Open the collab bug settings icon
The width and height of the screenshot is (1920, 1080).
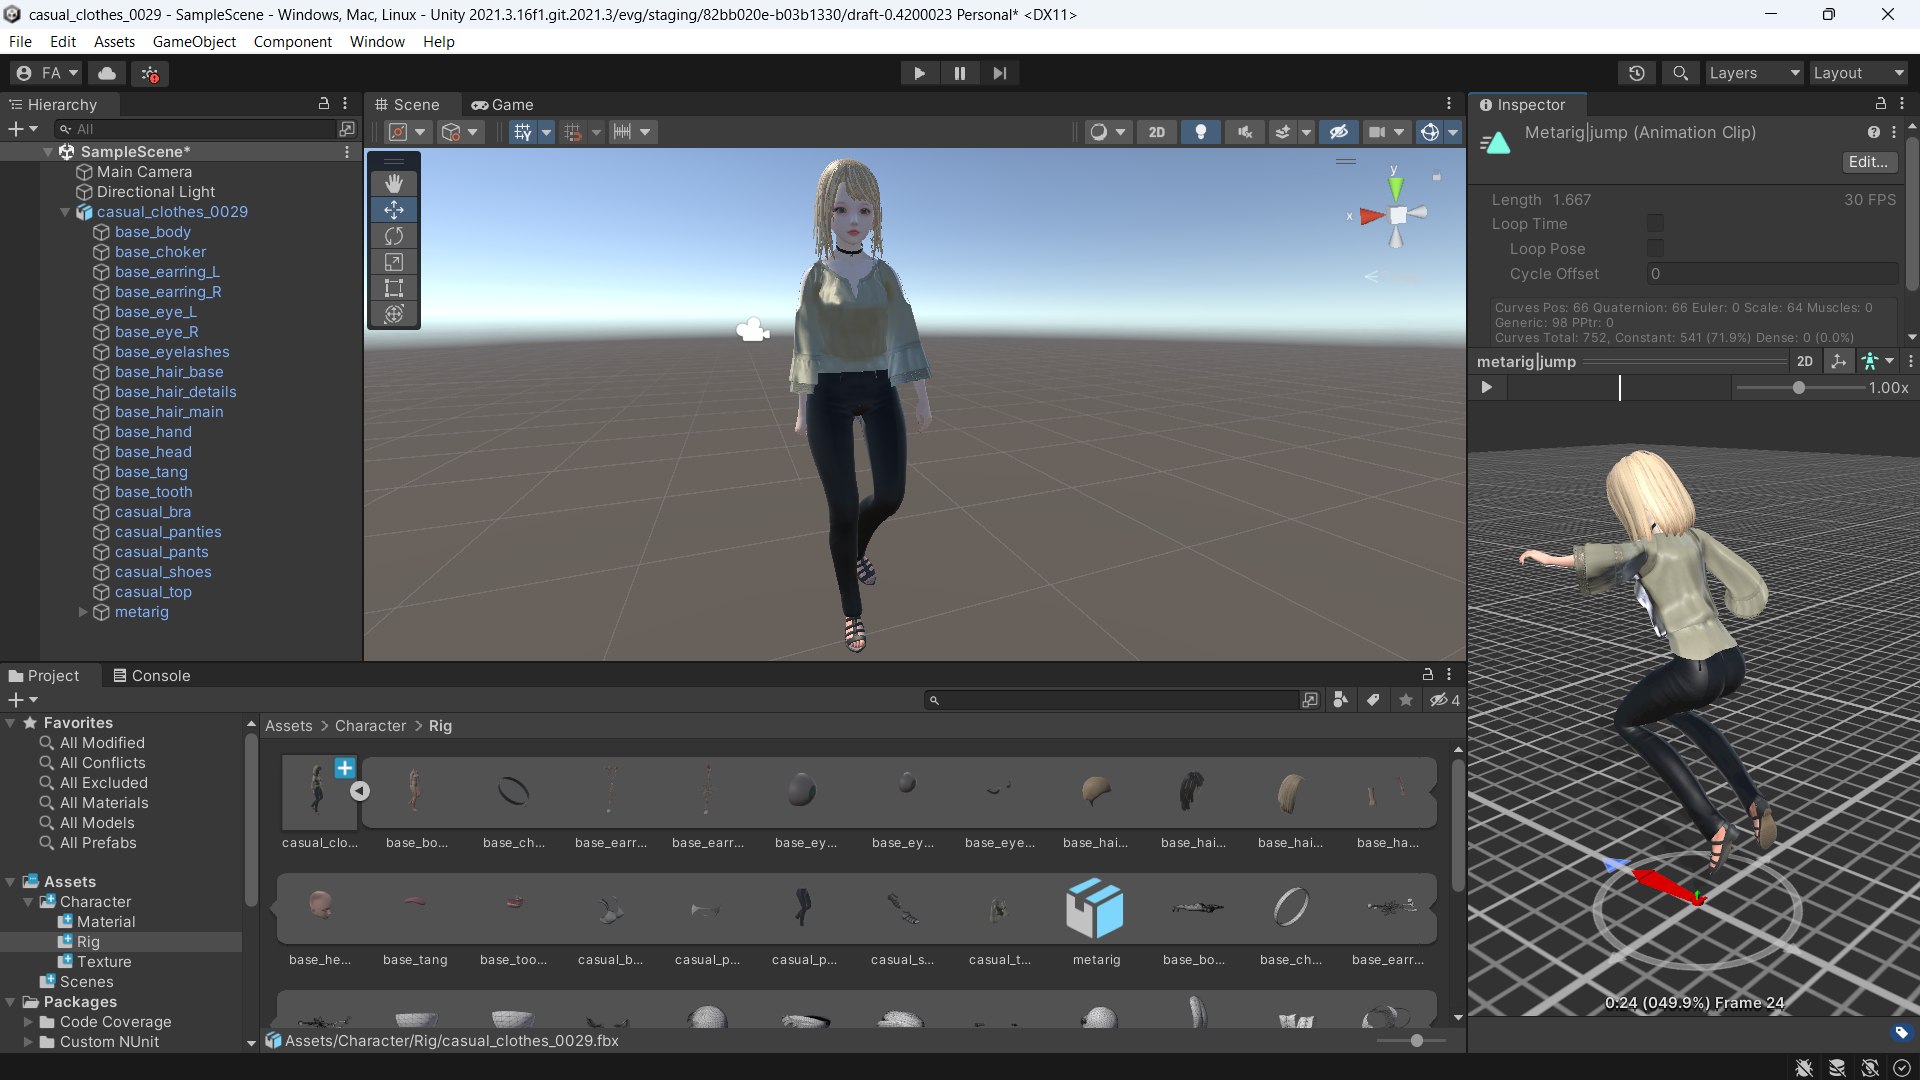click(150, 73)
